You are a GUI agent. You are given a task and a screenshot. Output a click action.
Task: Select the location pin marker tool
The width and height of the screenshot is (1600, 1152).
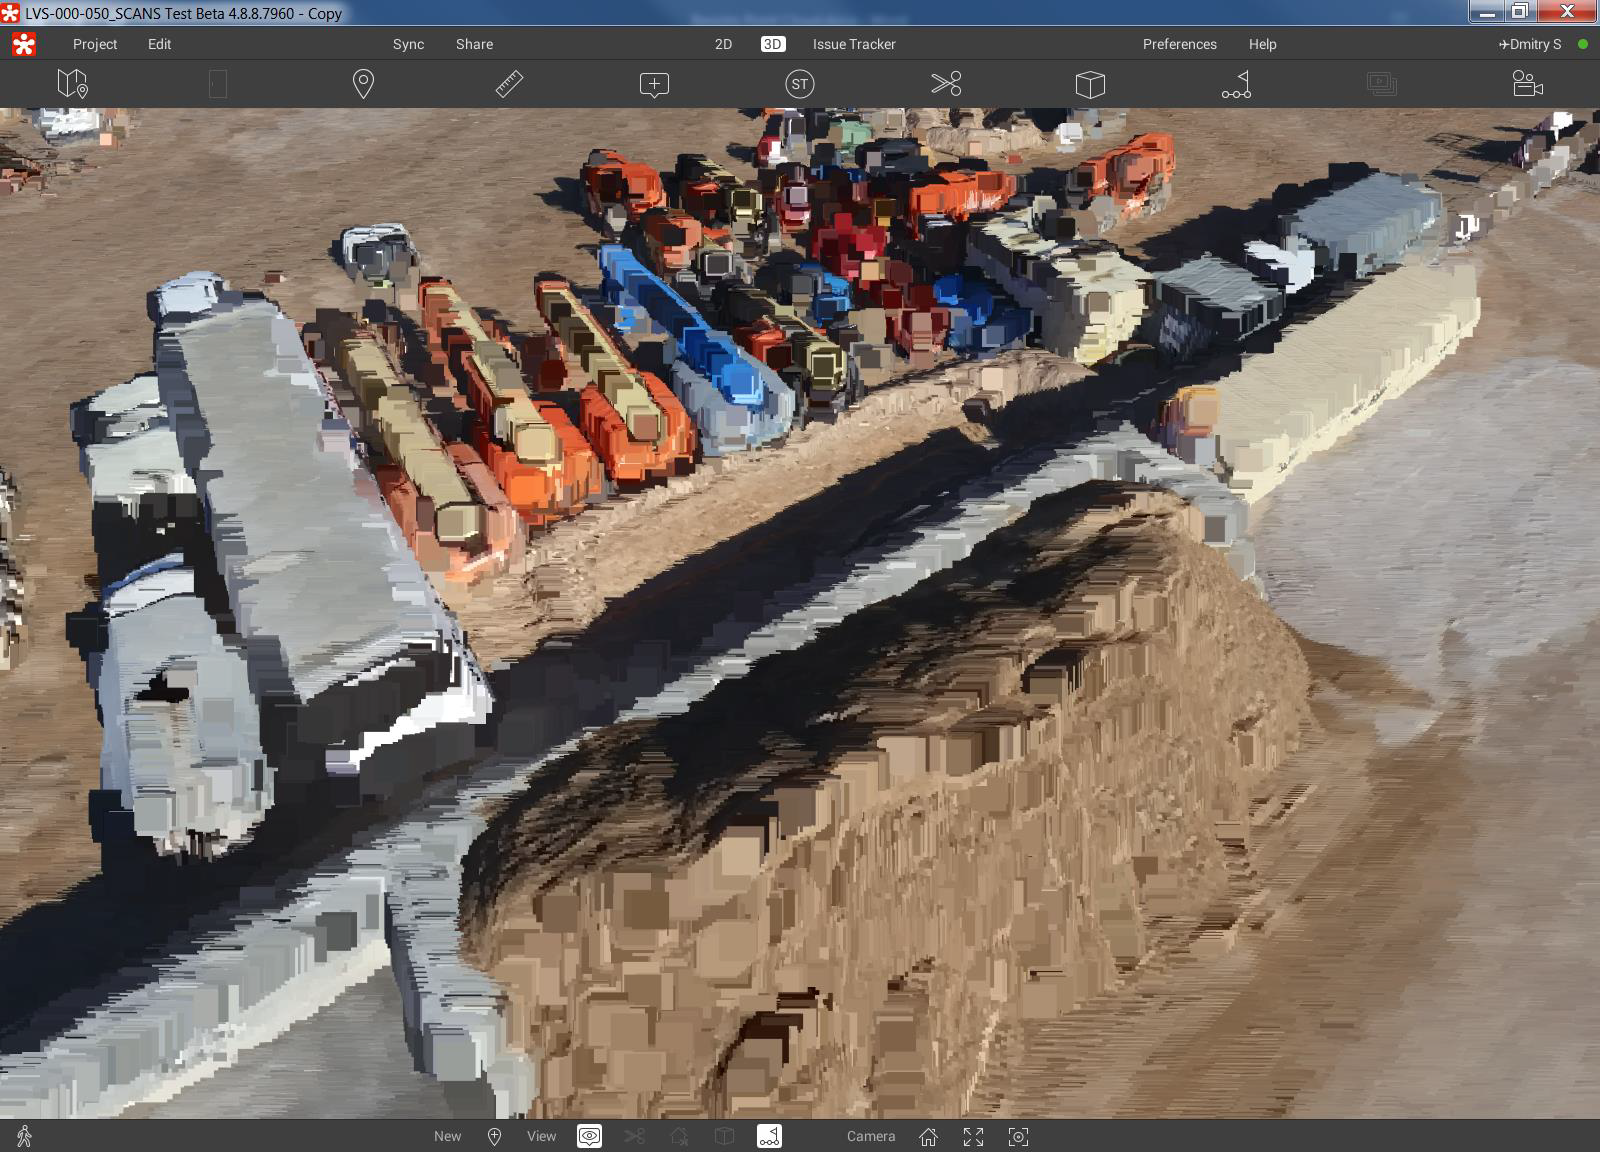(x=363, y=84)
